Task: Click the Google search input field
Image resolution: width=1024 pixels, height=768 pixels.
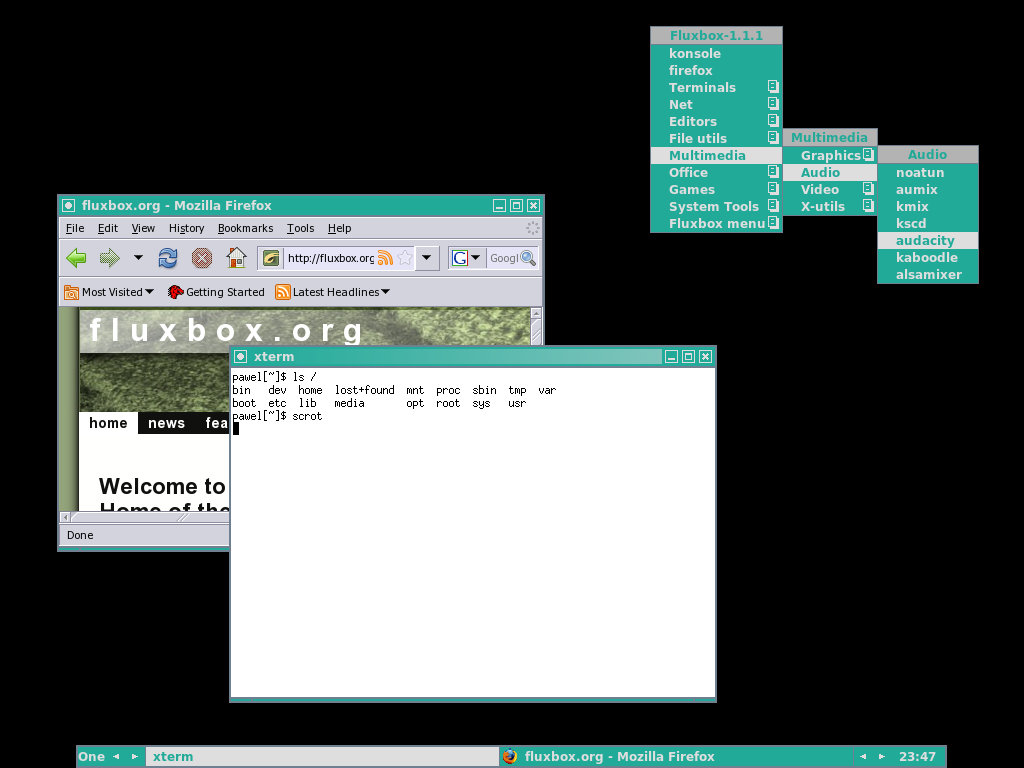Action: 504,258
